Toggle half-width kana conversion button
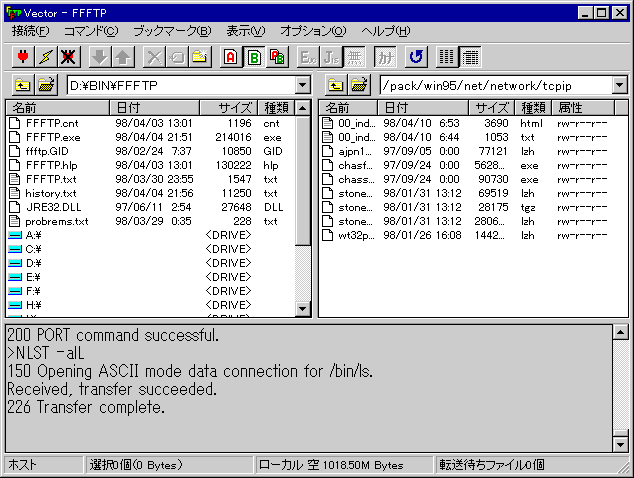 (x=385, y=57)
